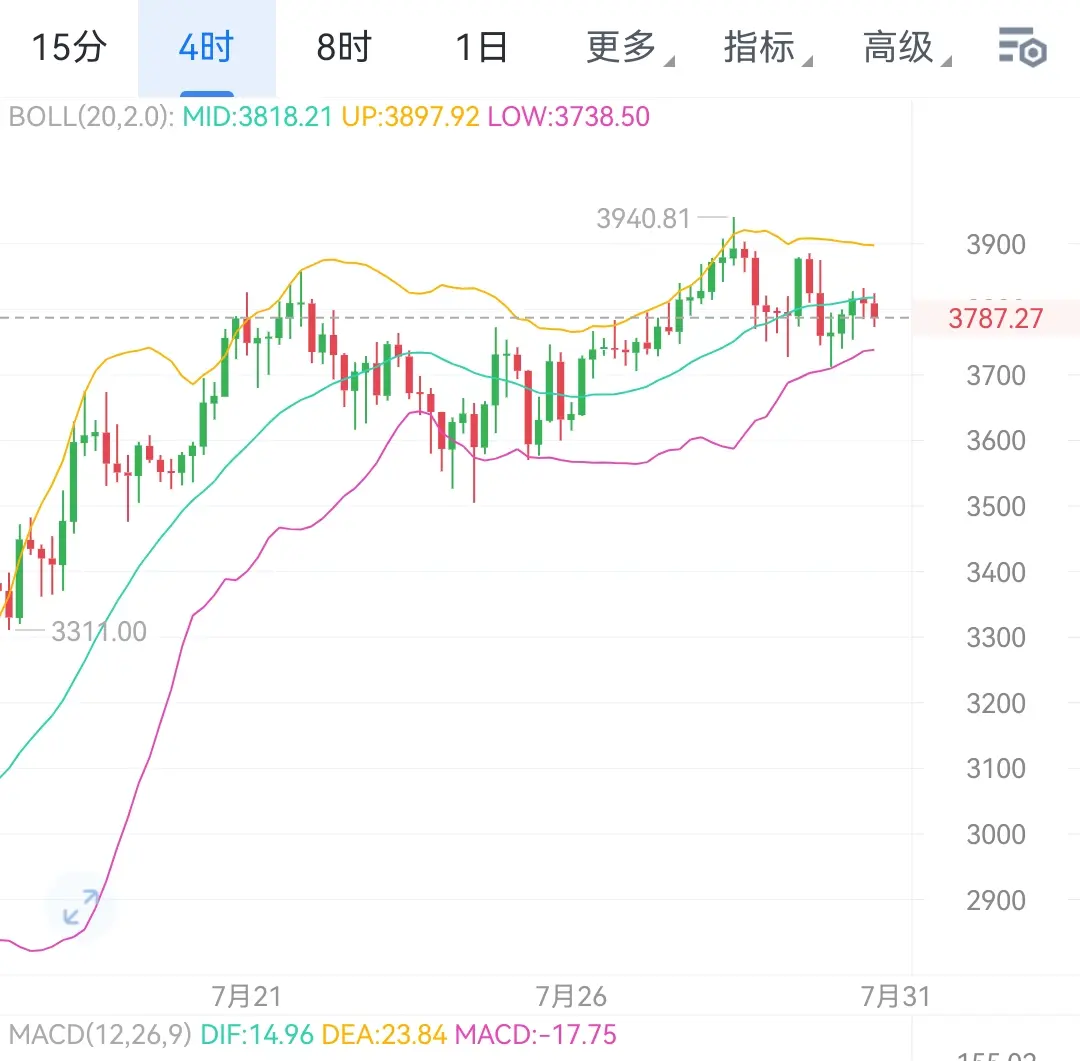This screenshot has width=1080, height=1061.
Task: Tap the MACD:-17.75 value
Action: pos(536,1034)
